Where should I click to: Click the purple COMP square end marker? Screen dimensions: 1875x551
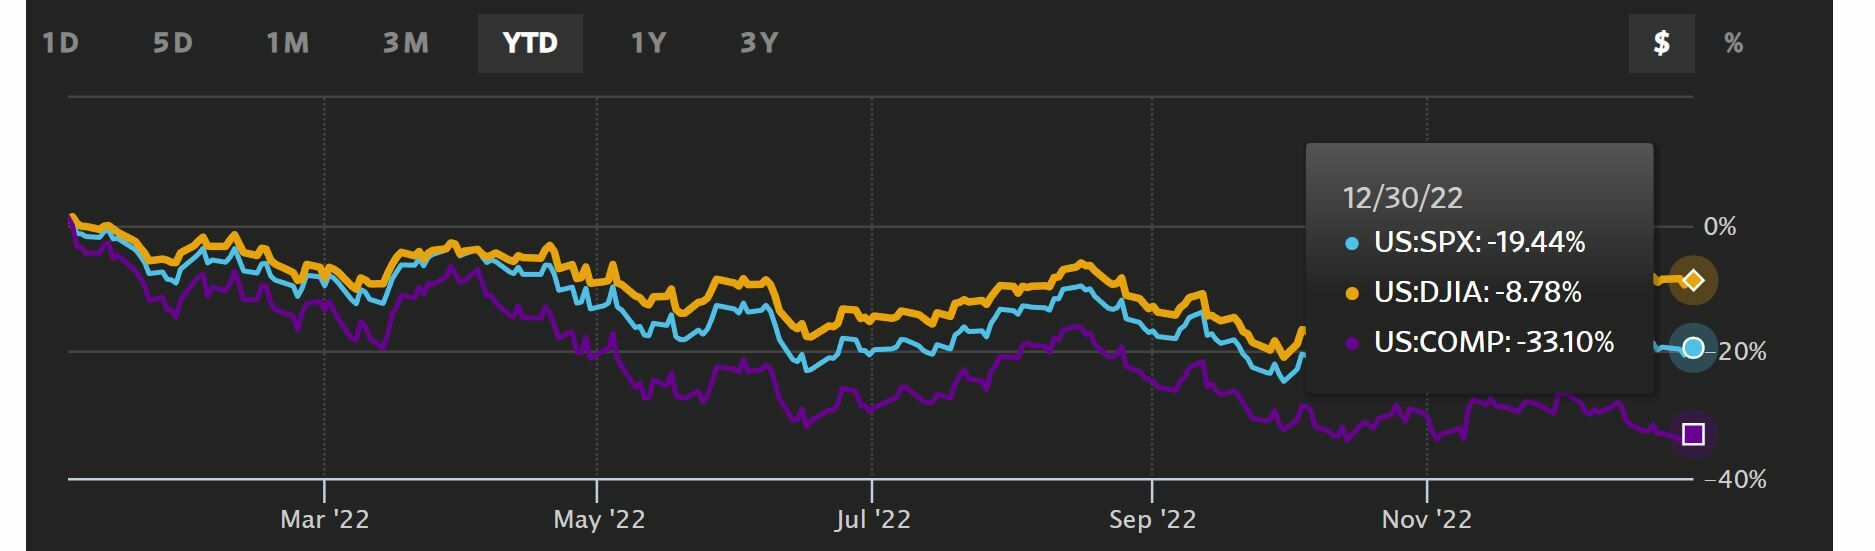point(1693,434)
